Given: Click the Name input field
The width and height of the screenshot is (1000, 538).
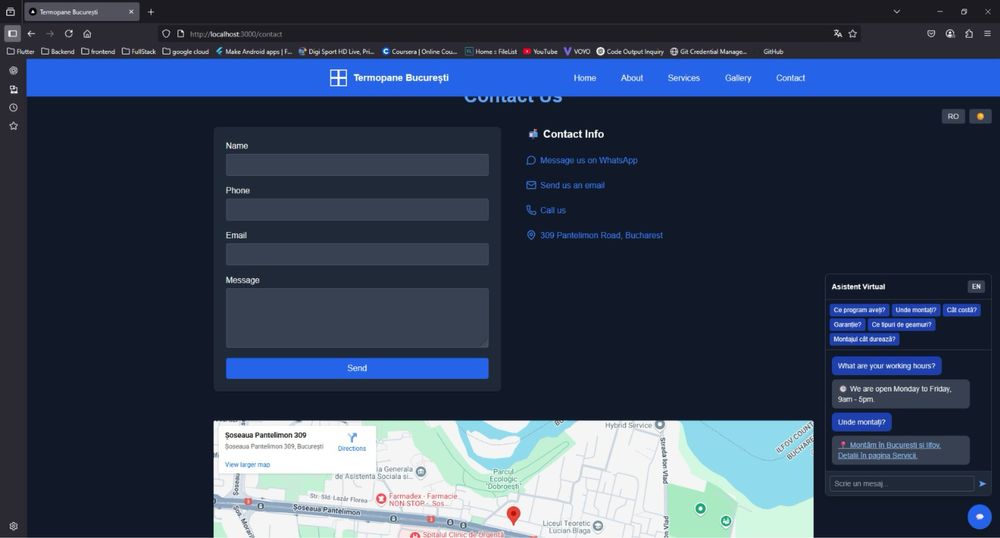Looking at the screenshot, I should (x=357, y=164).
